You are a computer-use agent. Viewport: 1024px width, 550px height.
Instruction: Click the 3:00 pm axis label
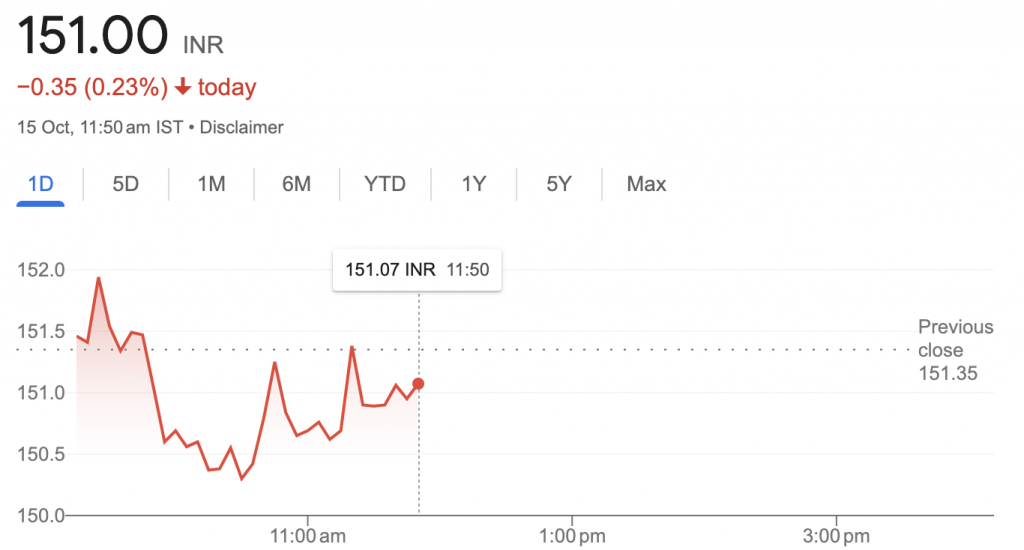pos(837,536)
